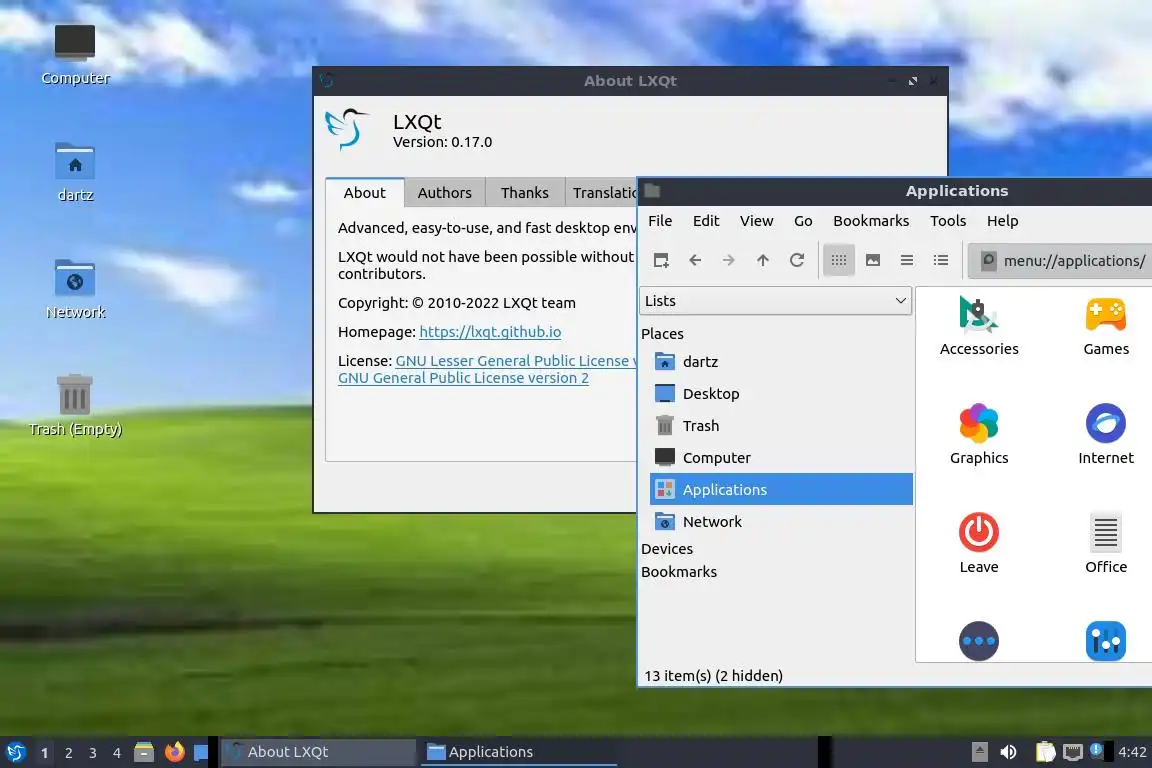1152x768 pixels.
Task: Open the Help menu
Action: 1002,220
